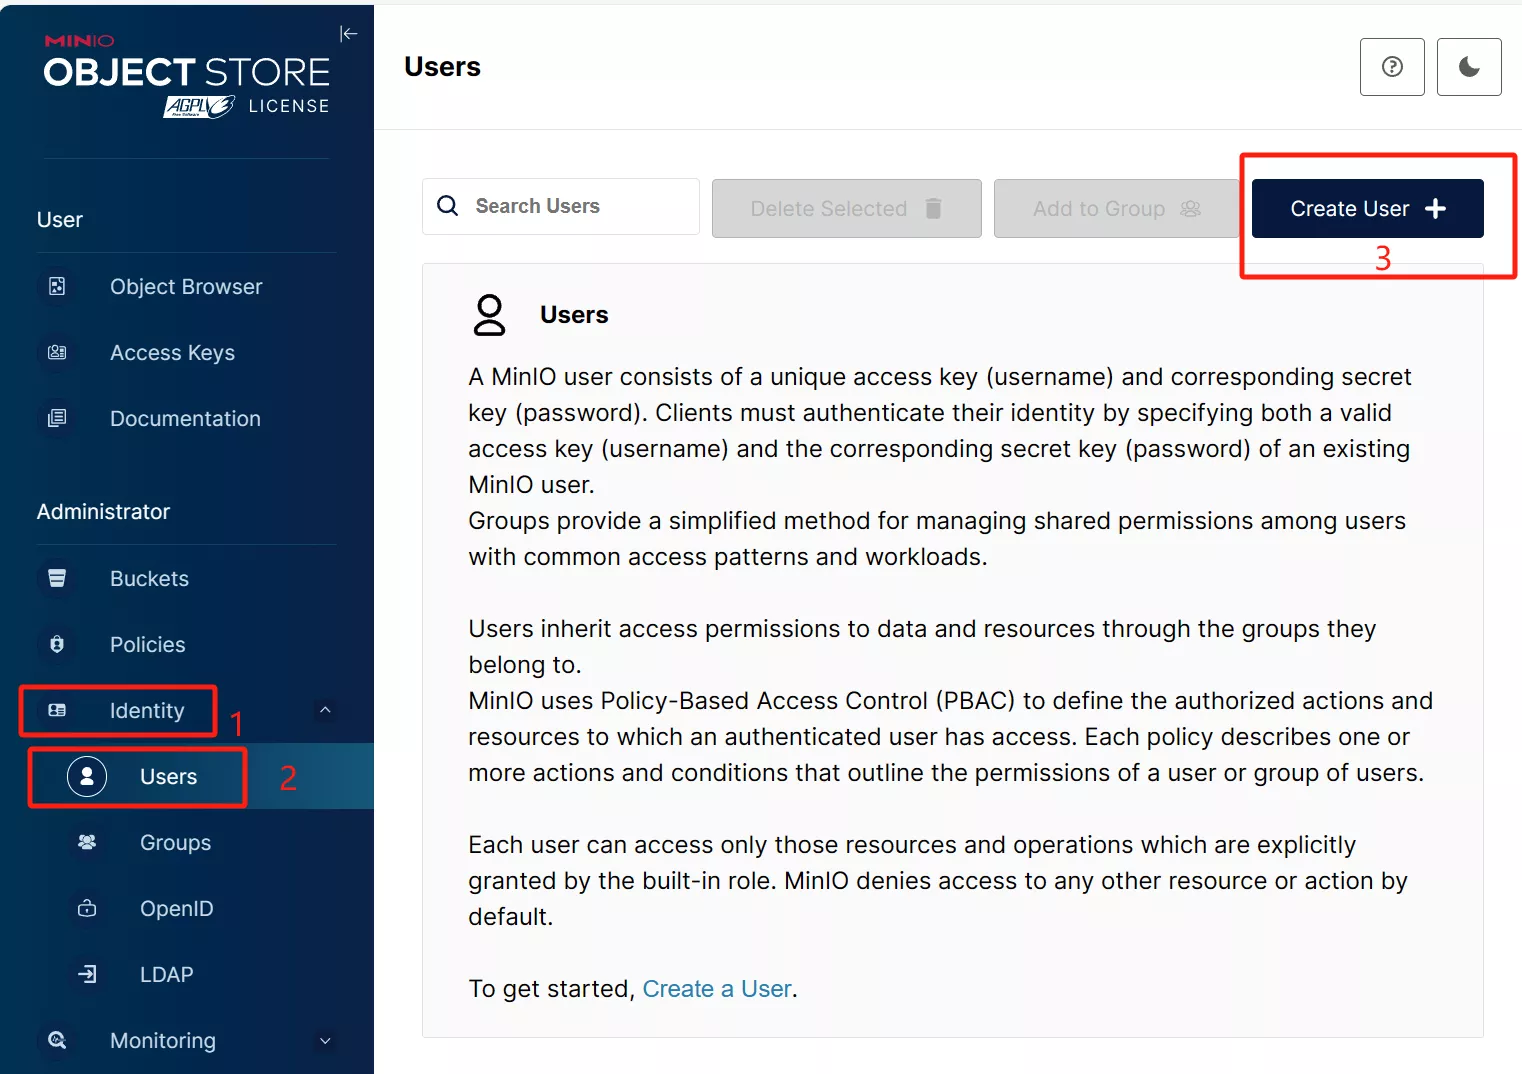Click the MinIO Object Store logo

tap(187, 76)
